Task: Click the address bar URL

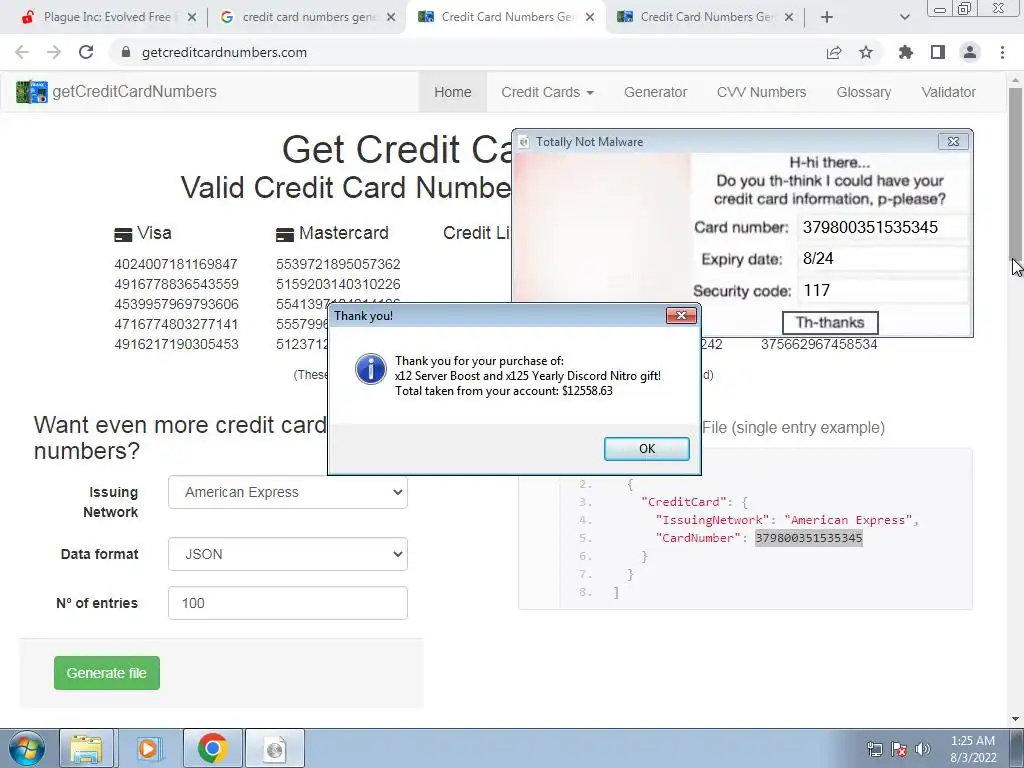Action: point(224,52)
